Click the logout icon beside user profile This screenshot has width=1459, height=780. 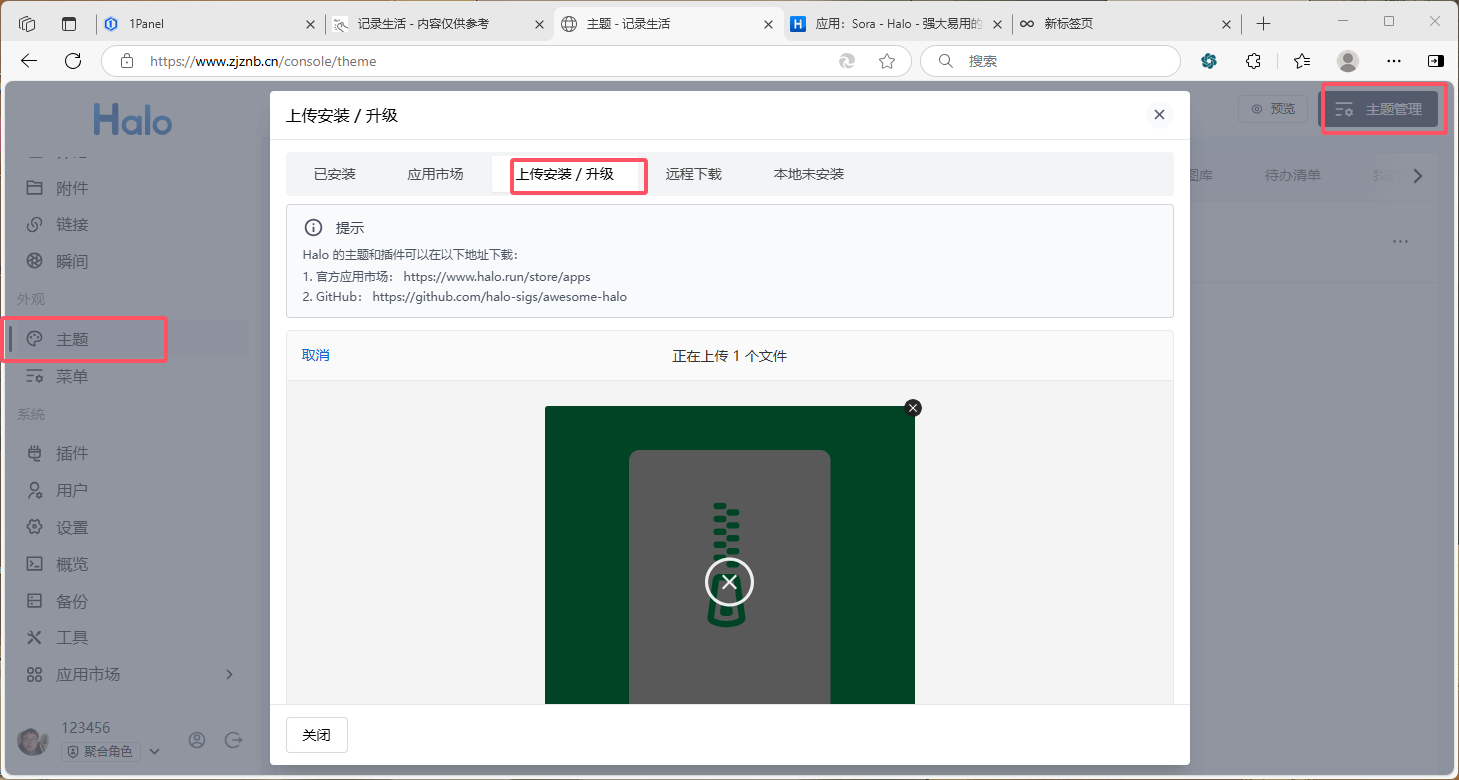point(234,740)
